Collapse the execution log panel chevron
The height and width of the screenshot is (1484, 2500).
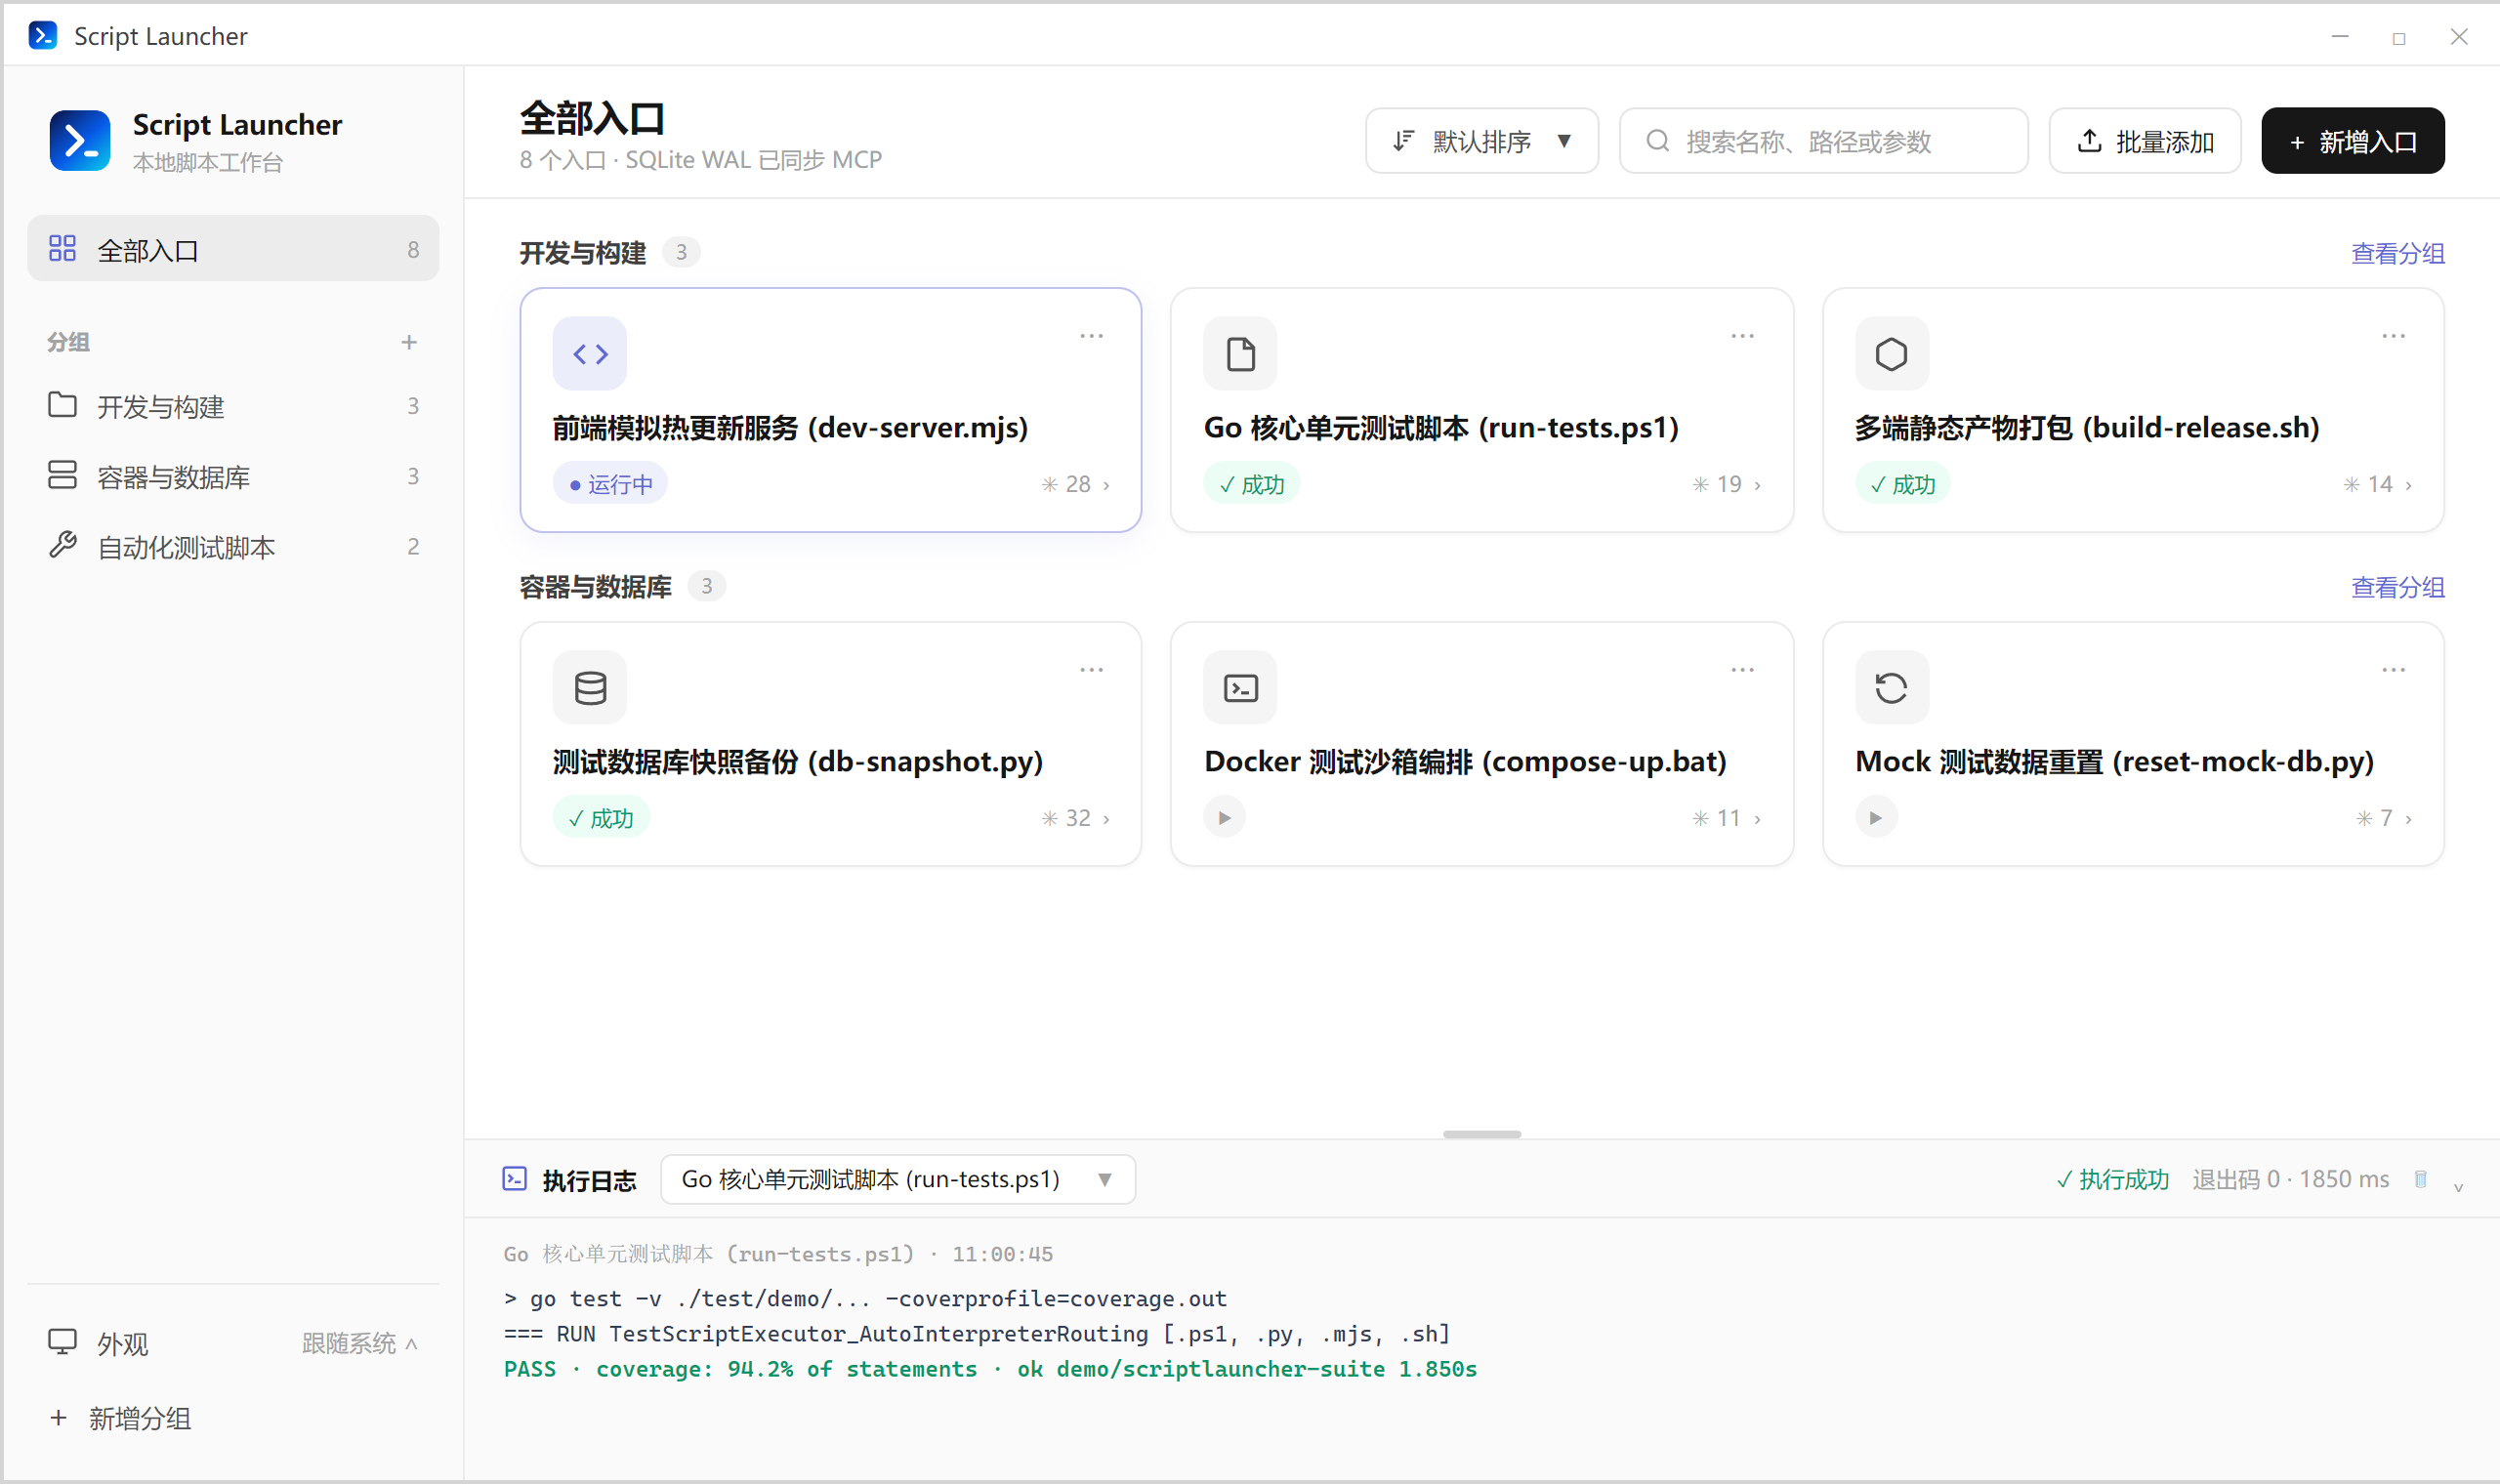coord(2458,1186)
